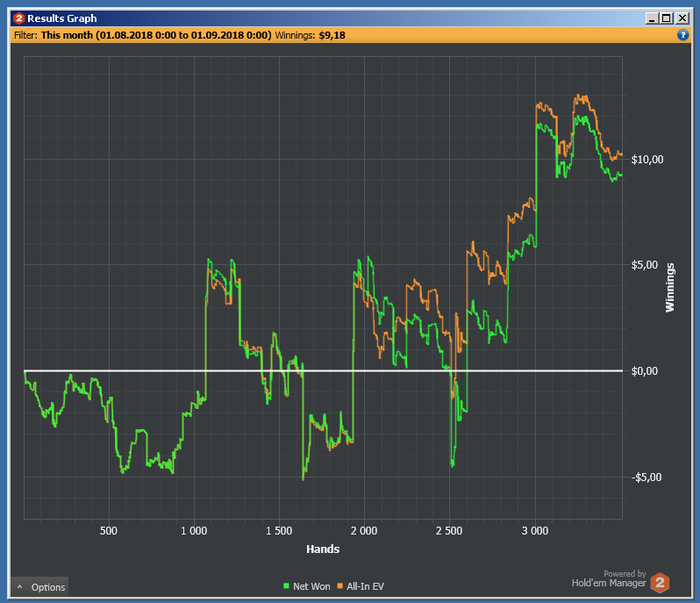Click the Hold'em Manager 2 orange hexagon logo
This screenshot has width=700, height=603.
(659, 582)
